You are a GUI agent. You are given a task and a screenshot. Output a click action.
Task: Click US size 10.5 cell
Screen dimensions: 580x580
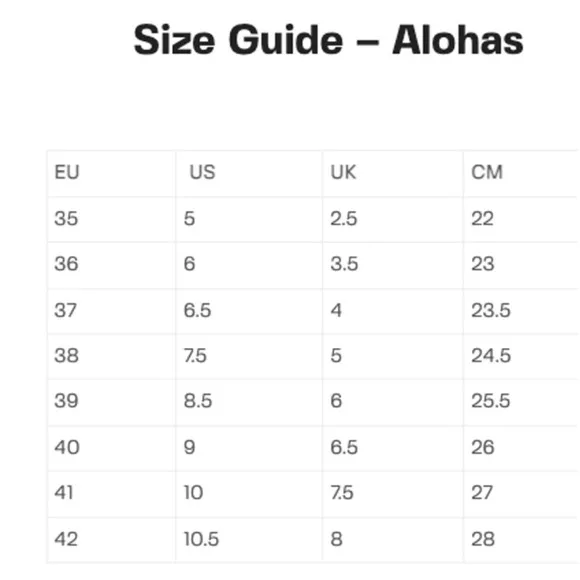tap(249, 540)
